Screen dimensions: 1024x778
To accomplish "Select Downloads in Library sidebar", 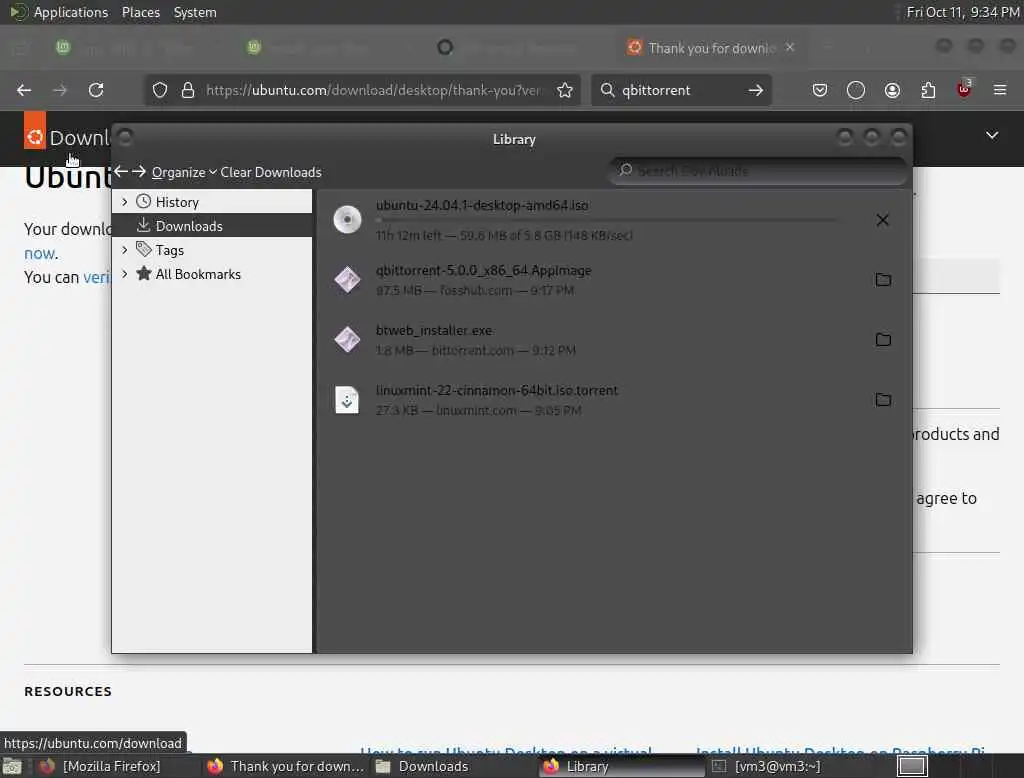I will (212, 225).
